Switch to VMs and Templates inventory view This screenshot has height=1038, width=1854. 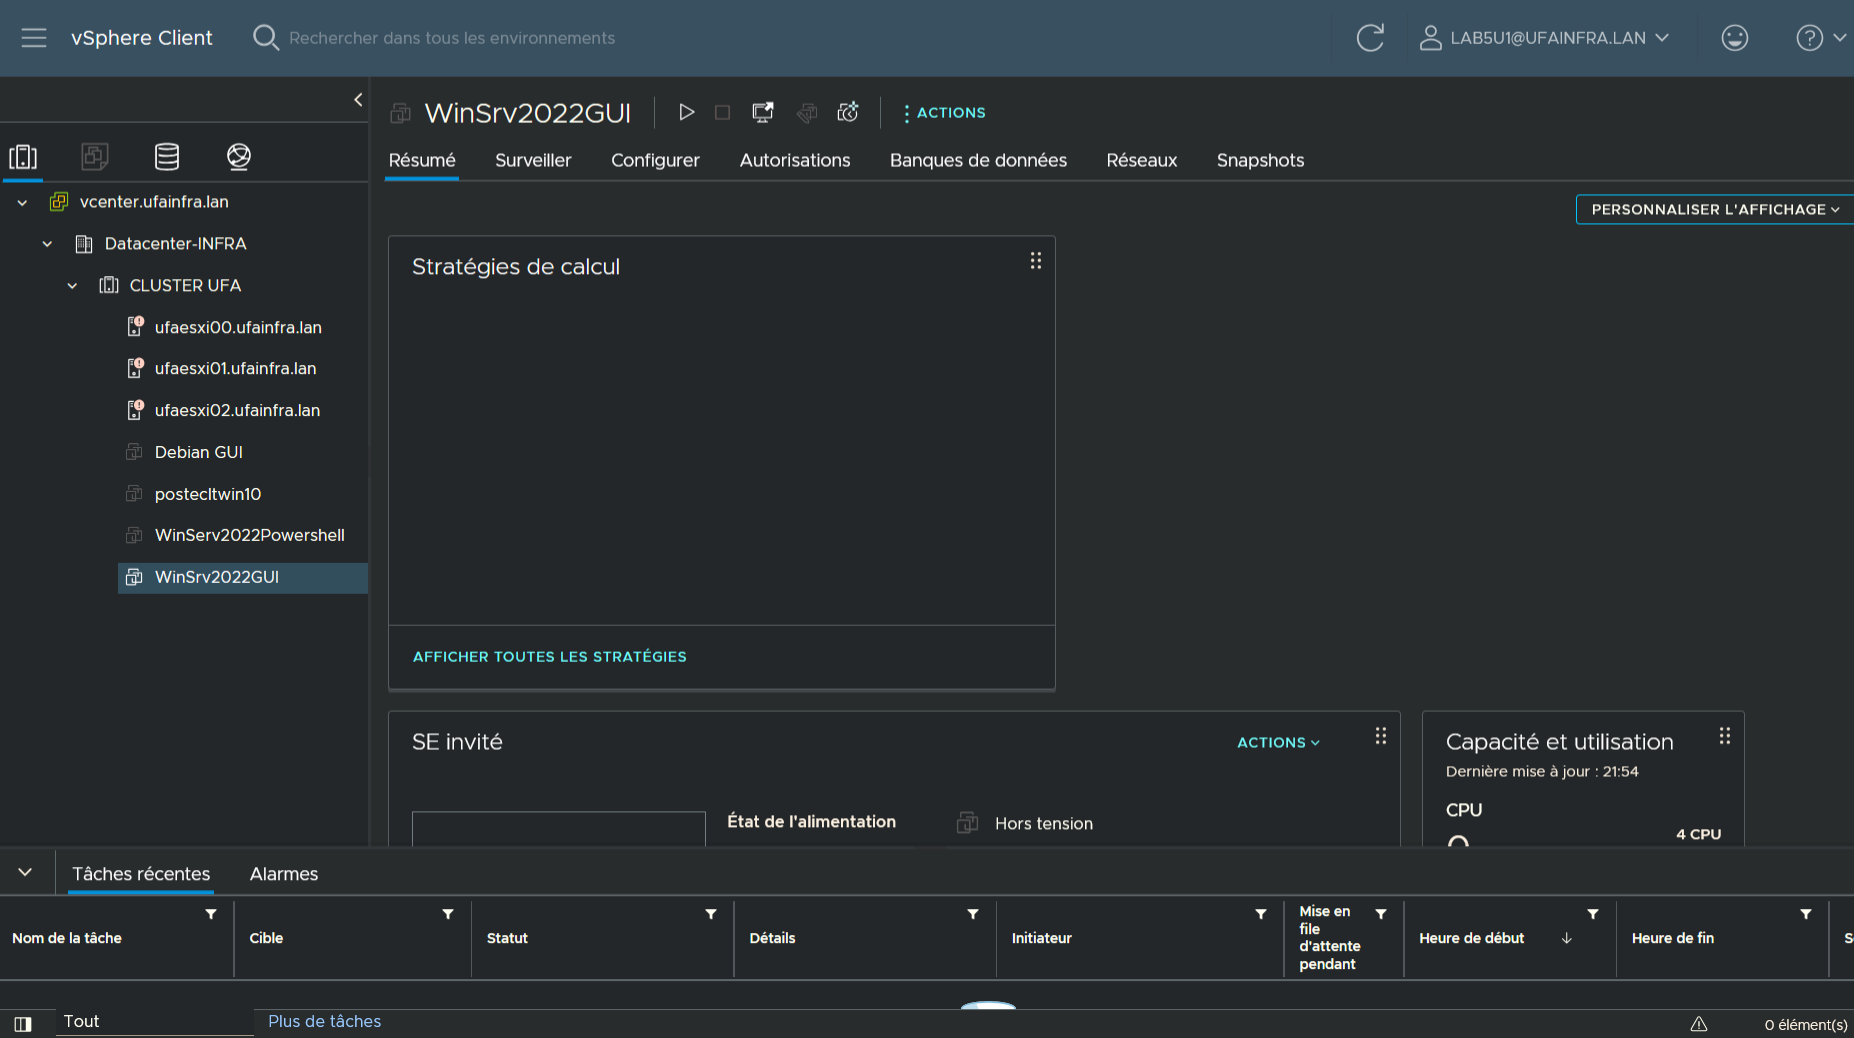pos(95,157)
